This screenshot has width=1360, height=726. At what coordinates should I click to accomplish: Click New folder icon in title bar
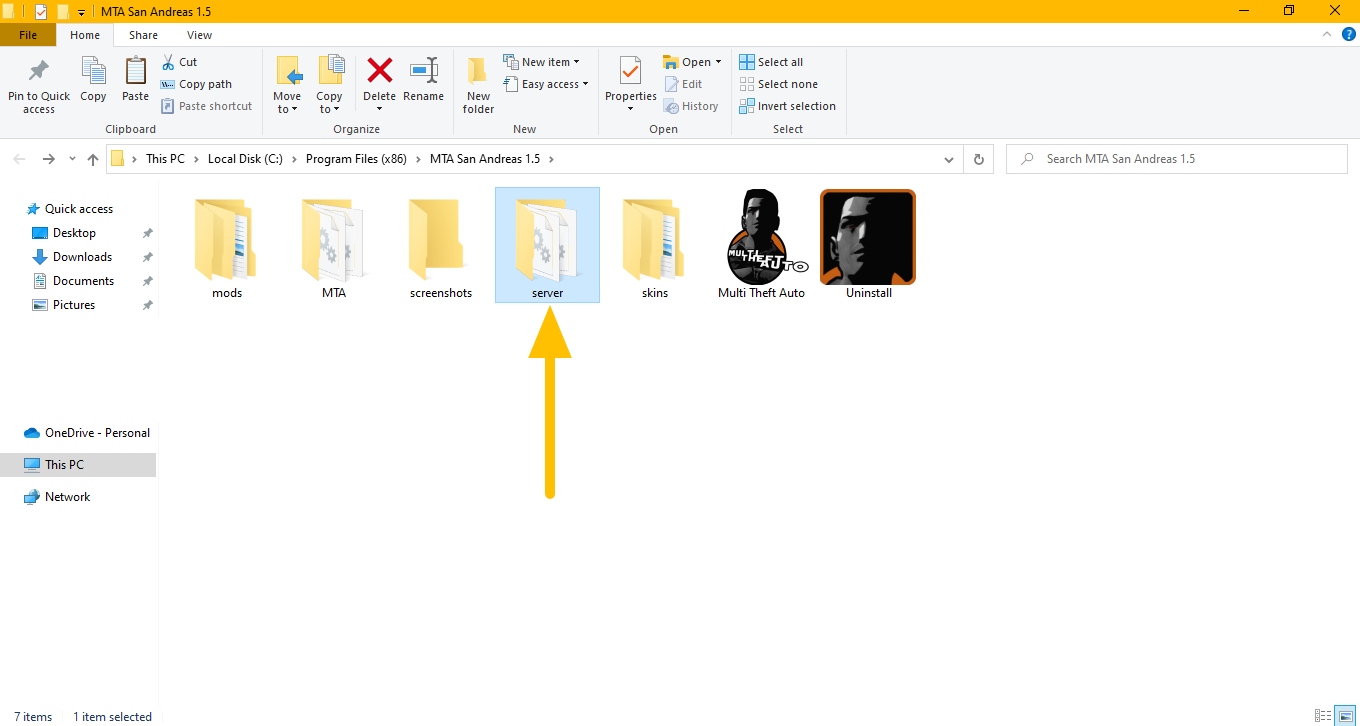click(62, 12)
